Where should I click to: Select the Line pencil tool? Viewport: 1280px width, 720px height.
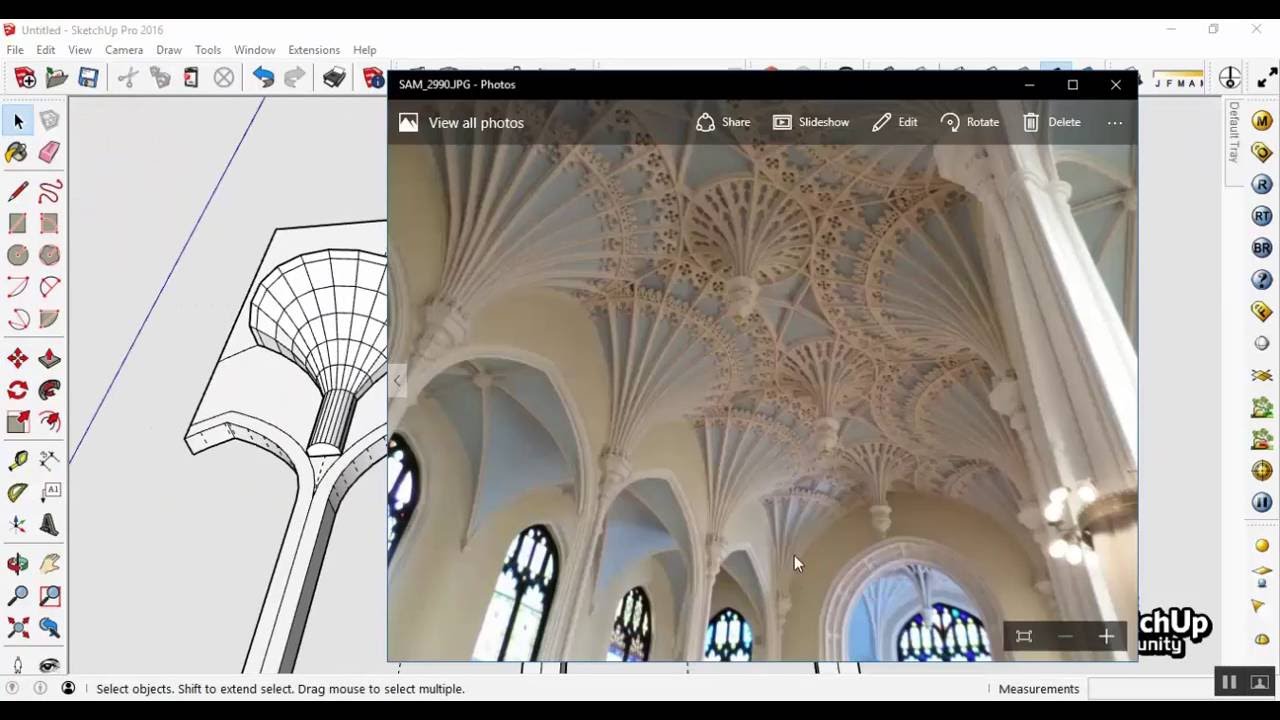click(x=18, y=192)
